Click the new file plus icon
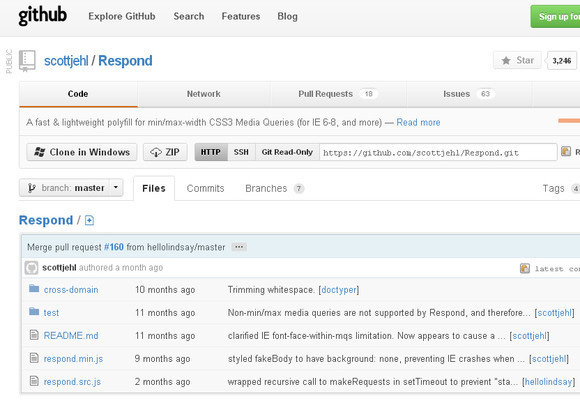The height and width of the screenshot is (403, 580). coord(89,221)
